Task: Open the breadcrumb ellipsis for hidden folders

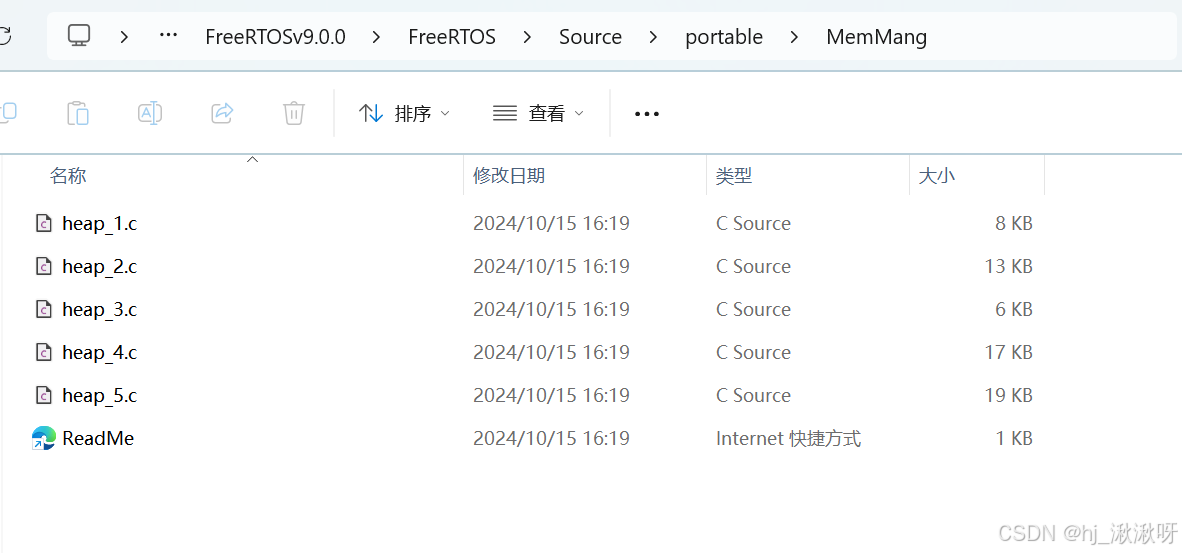Action: 168,35
